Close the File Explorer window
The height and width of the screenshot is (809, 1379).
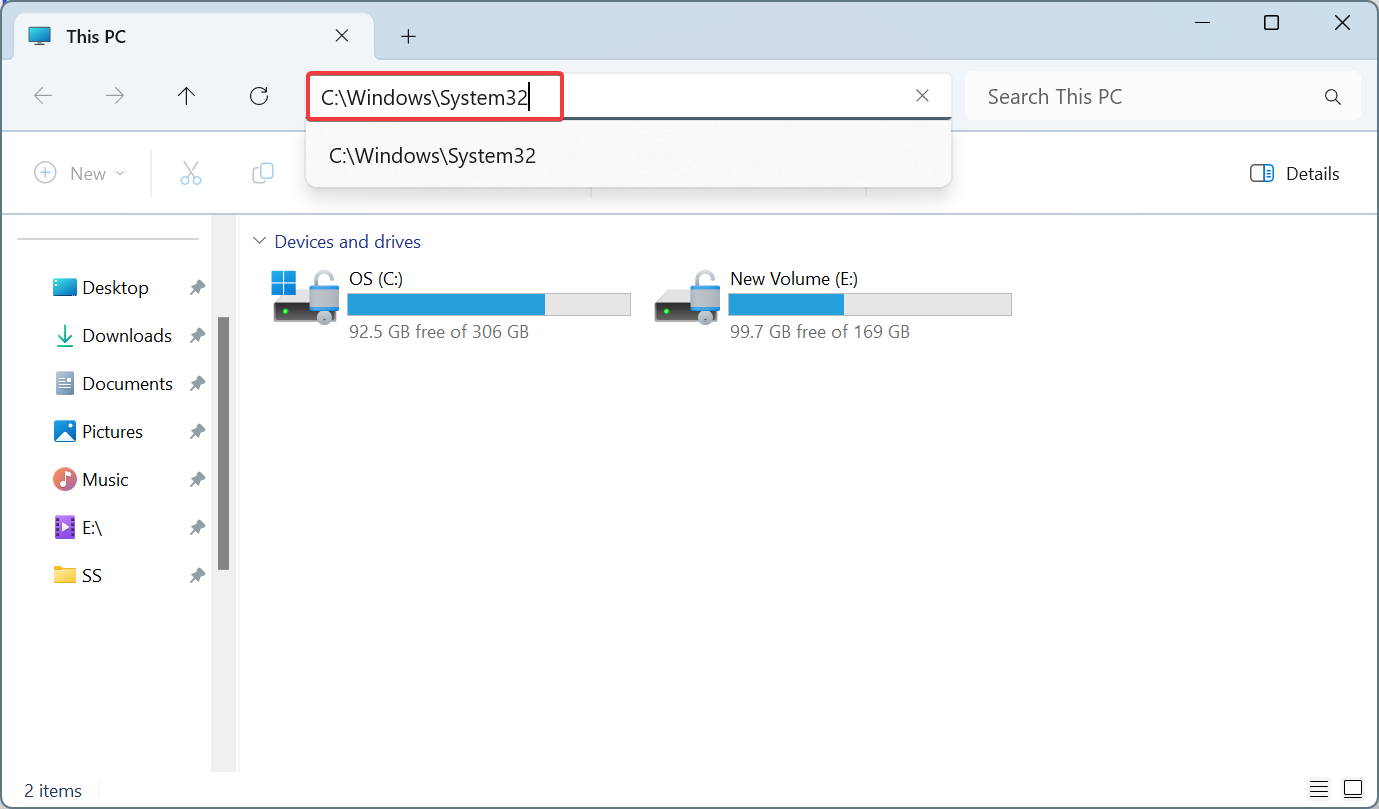point(1343,23)
